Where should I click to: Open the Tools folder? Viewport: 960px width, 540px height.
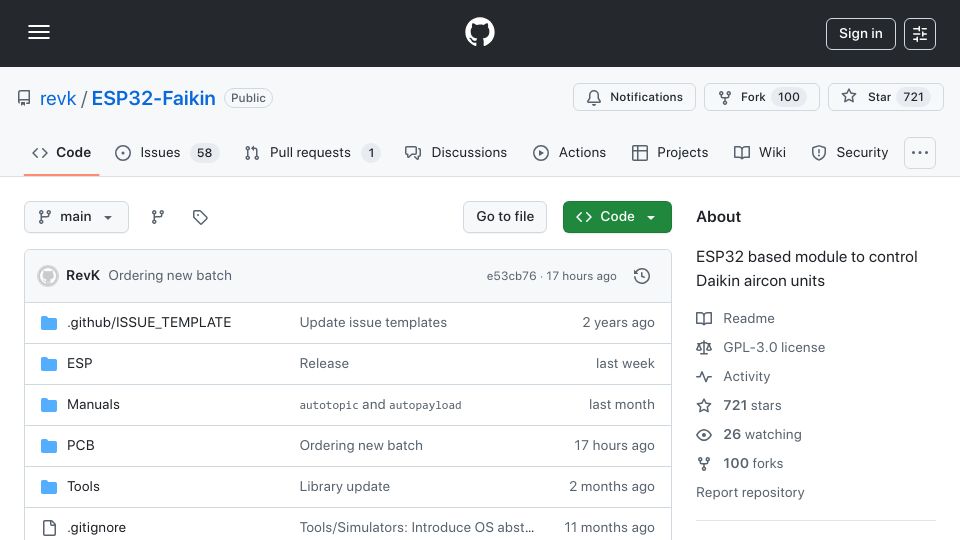tap(83, 487)
